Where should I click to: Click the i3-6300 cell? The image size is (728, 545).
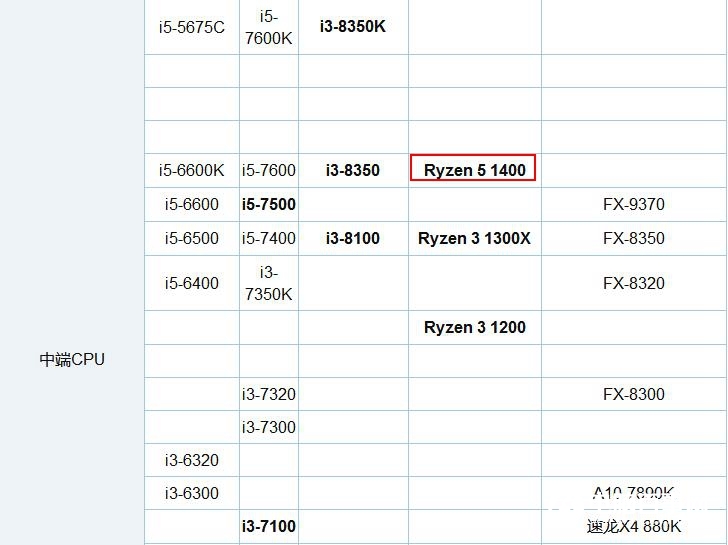[191, 493]
